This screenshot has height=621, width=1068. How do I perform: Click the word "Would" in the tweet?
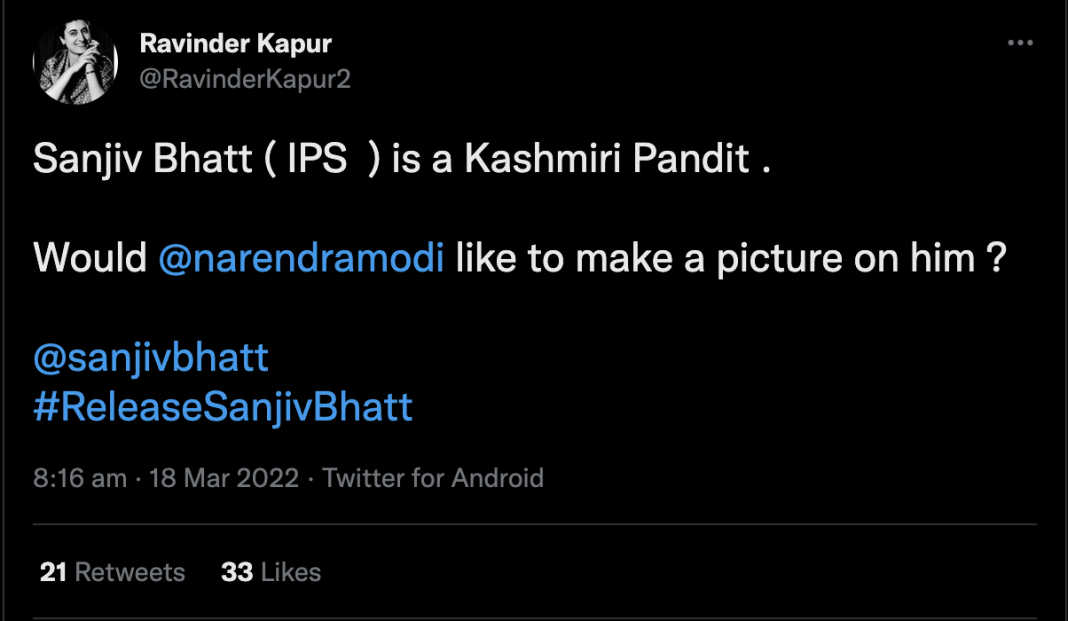pos(90,258)
